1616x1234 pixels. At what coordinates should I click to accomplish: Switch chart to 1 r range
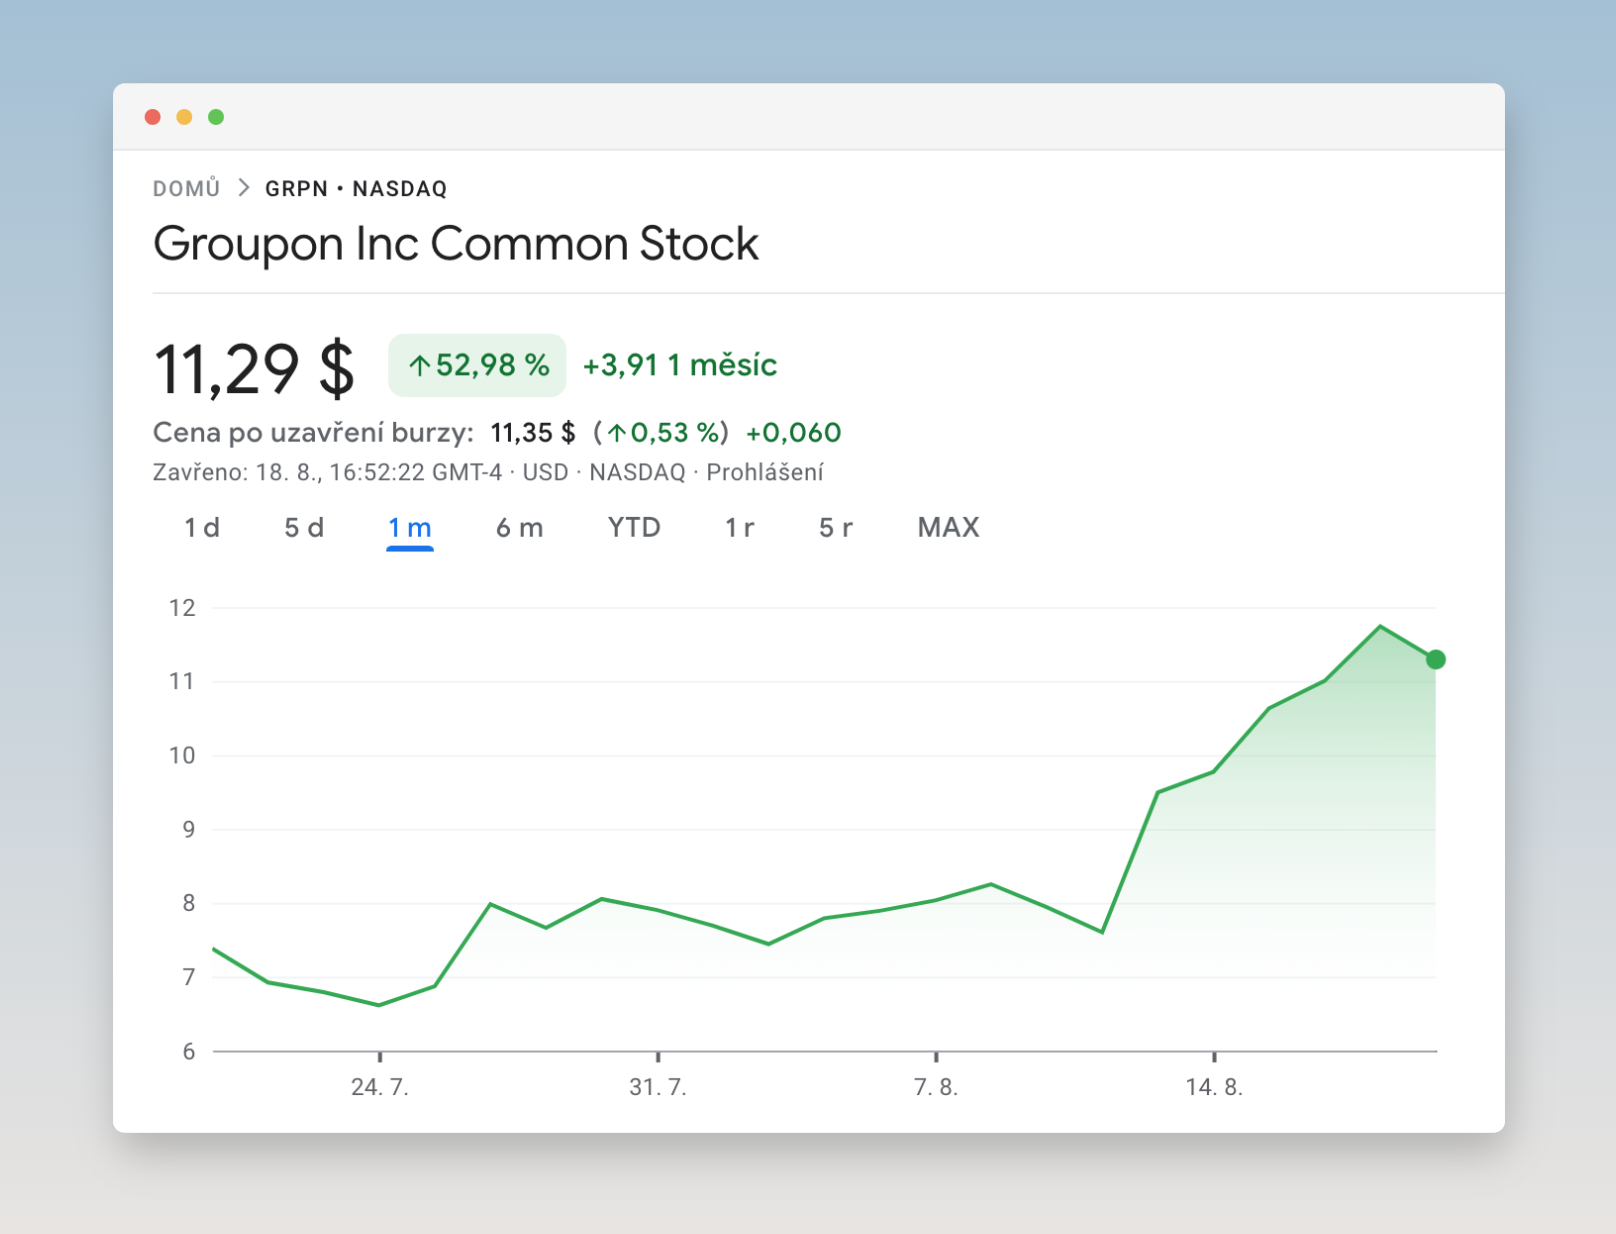[x=740, y=528]
